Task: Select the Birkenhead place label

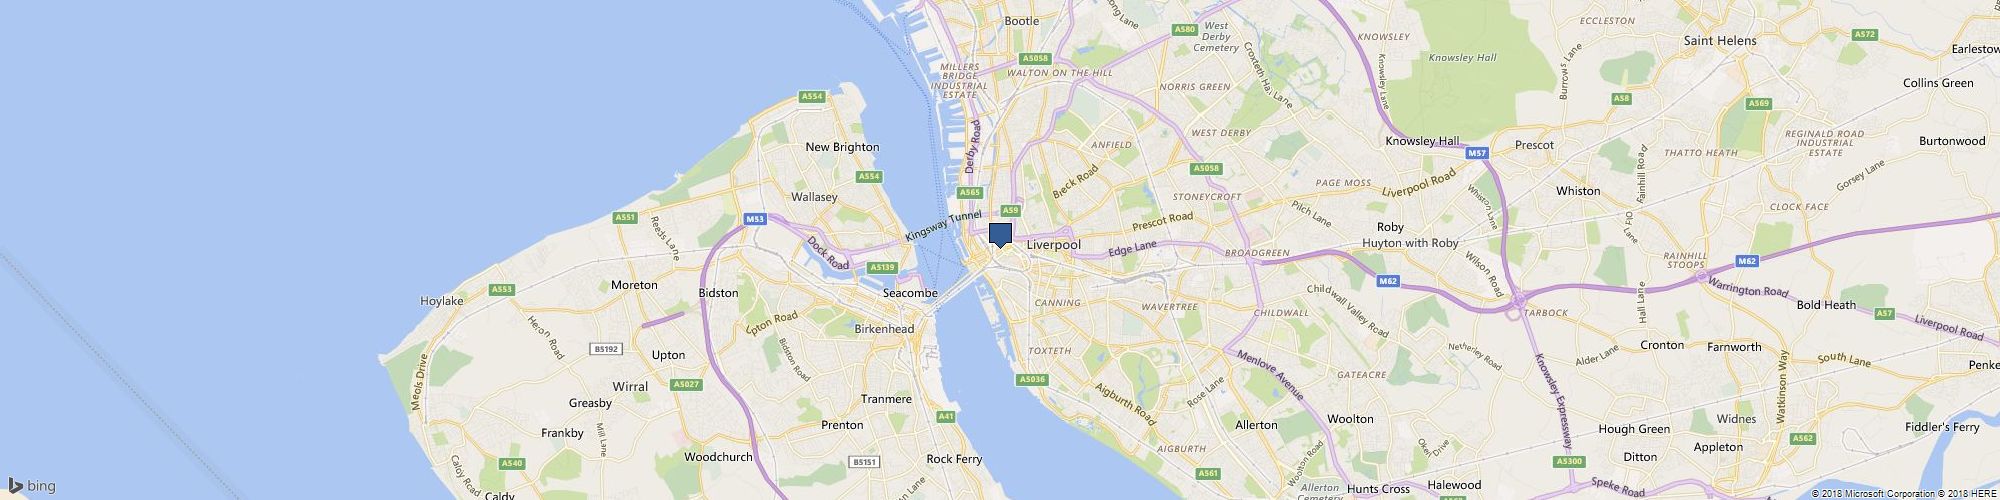Action: [x=885, y=329]
